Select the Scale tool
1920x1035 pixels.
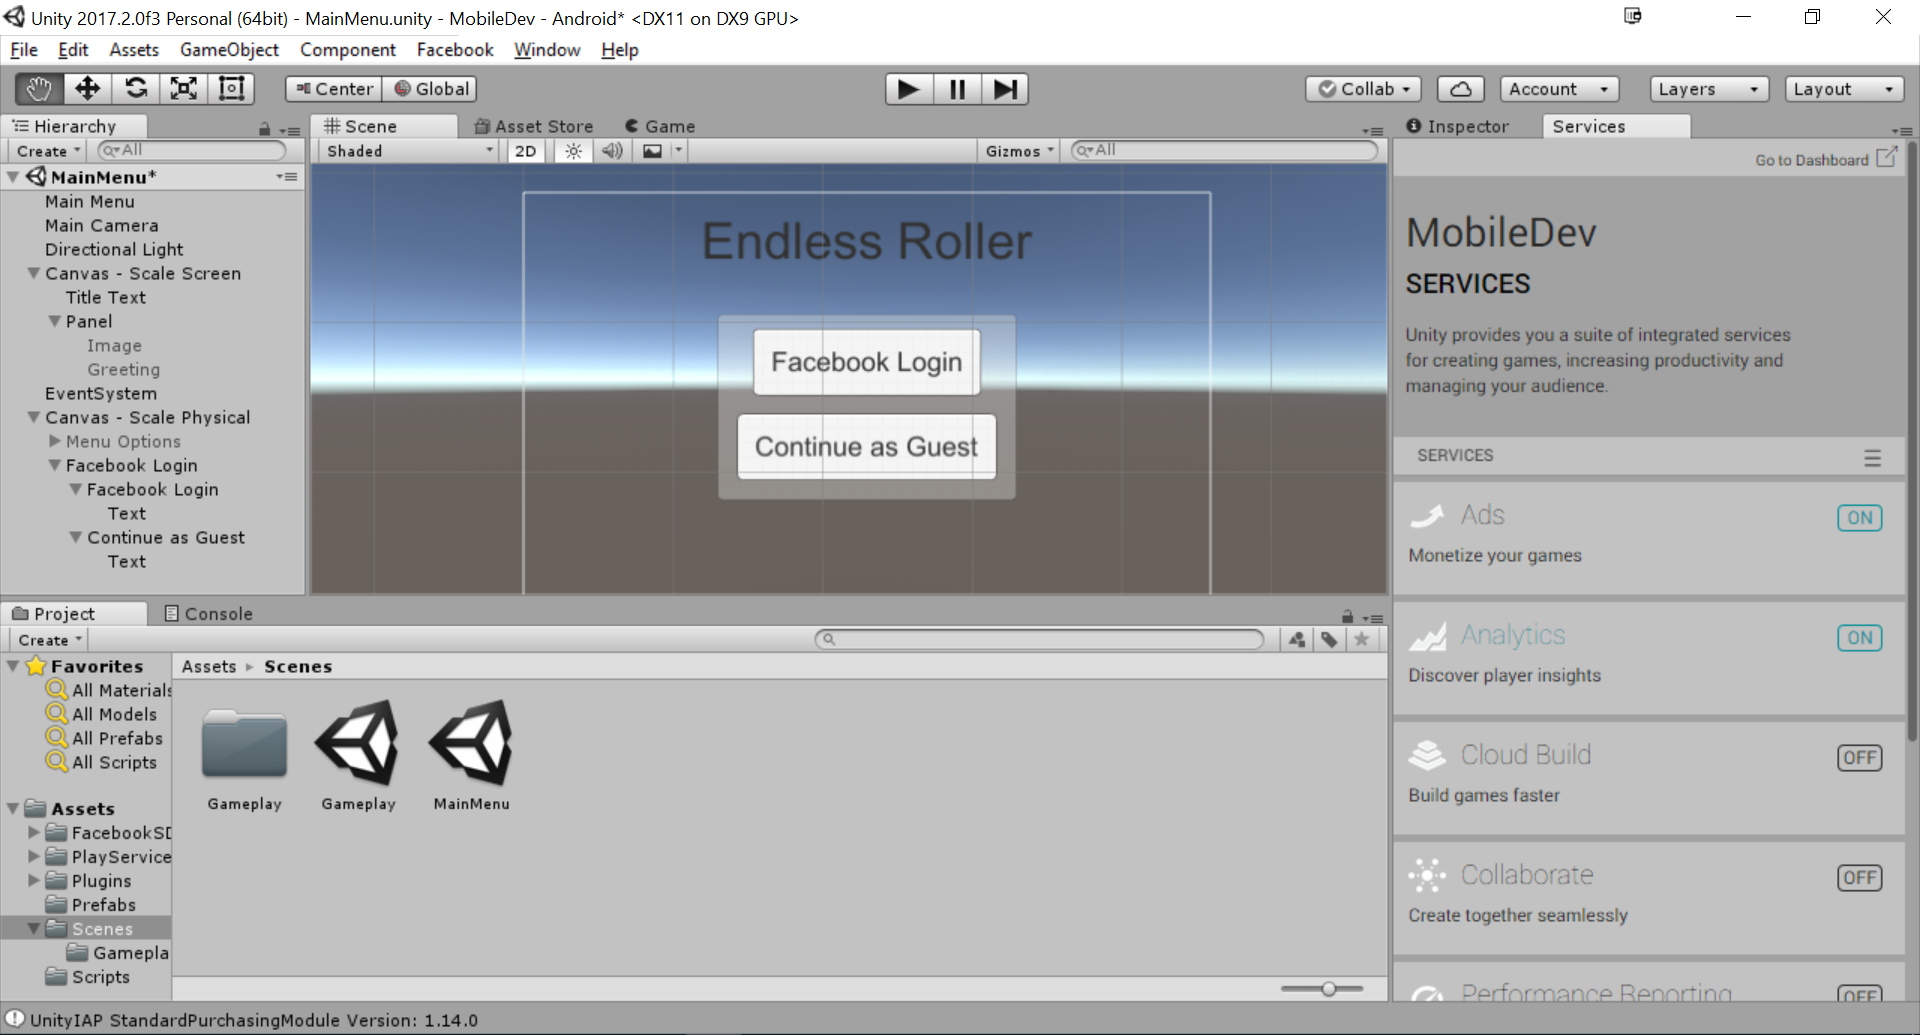(x=184, y=89)
